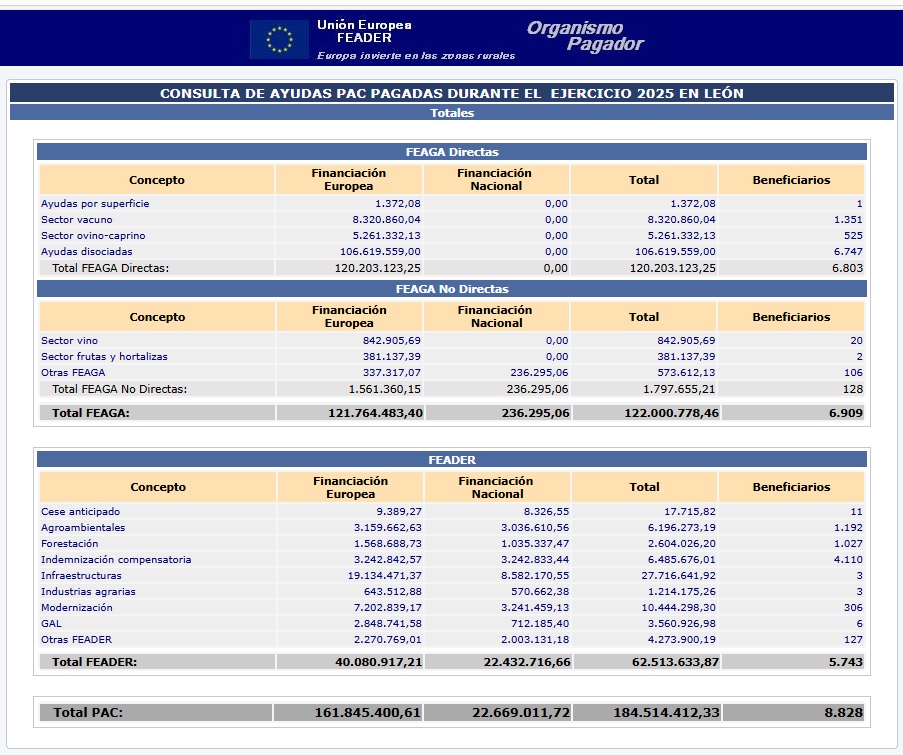
Task: Open the Sector vacuno concept link
Action: (x=77, y=220)
